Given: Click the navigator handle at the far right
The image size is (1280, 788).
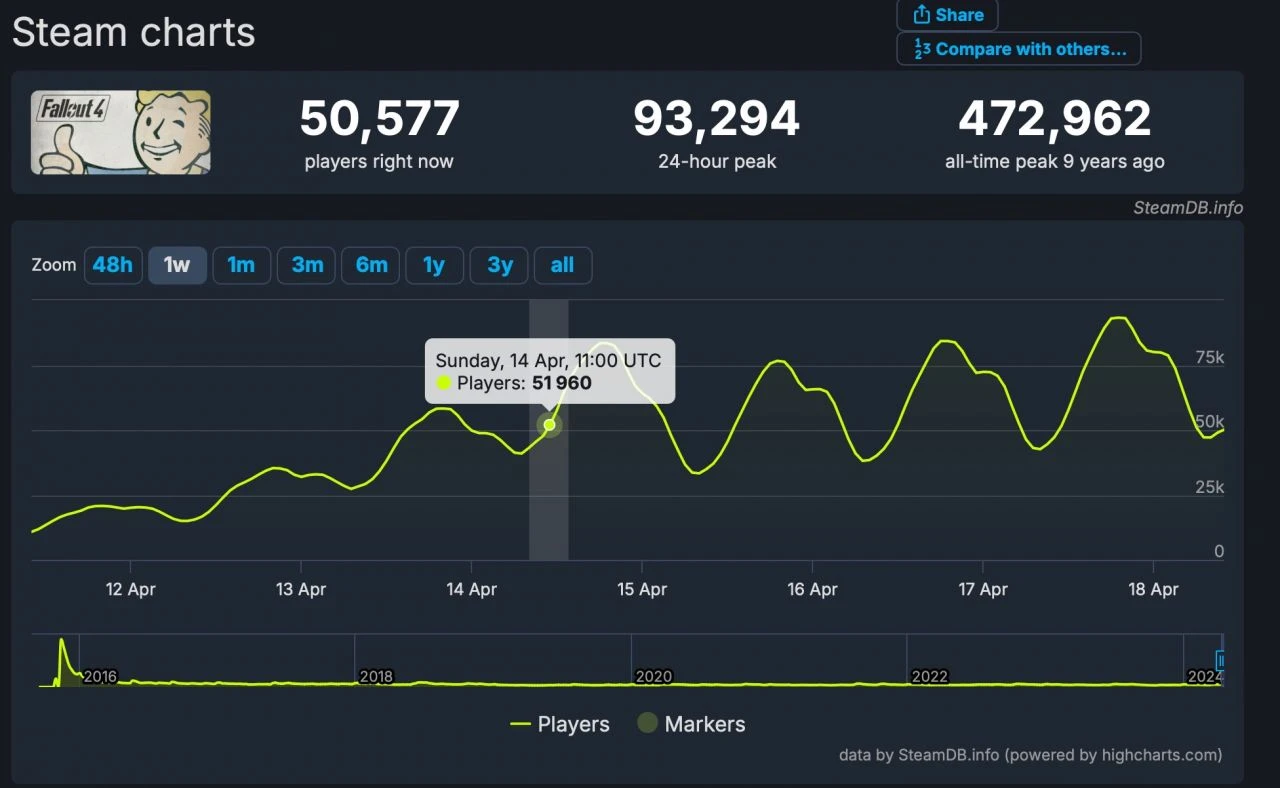Looking at the screenshot, I should pos(1220,662).
